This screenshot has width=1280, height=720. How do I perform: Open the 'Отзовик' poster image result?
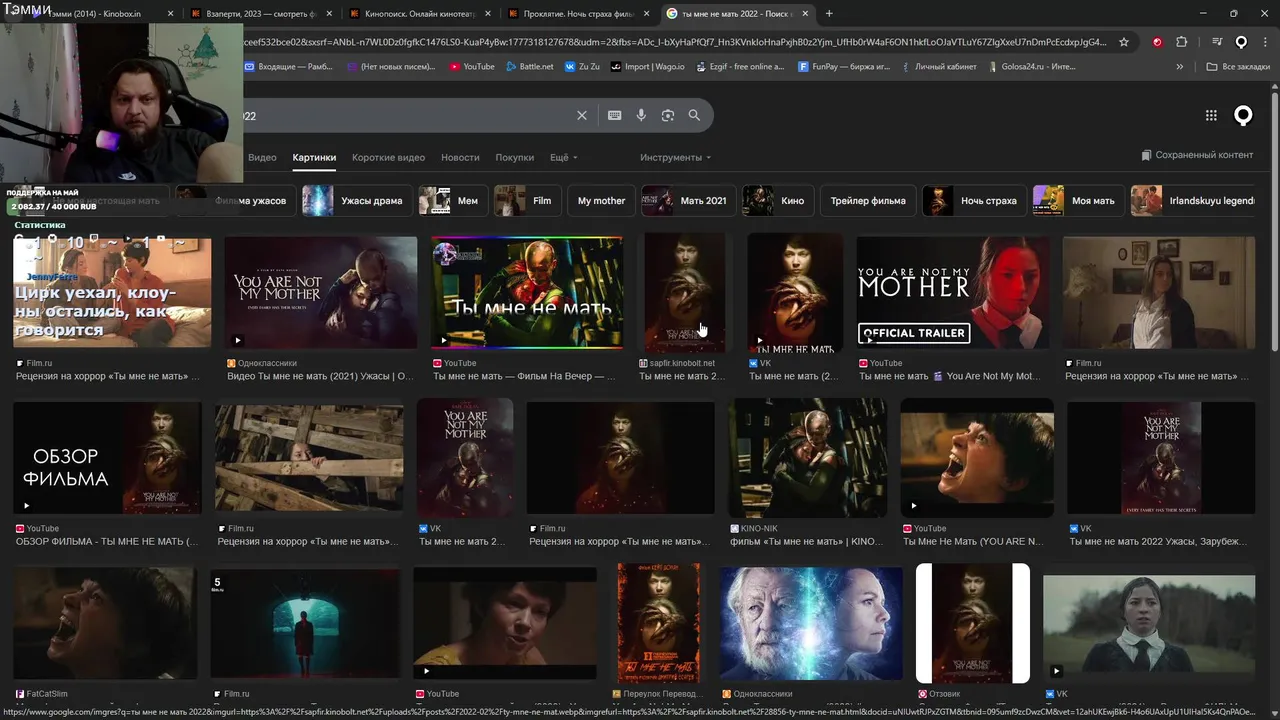[x=973, y=624]
